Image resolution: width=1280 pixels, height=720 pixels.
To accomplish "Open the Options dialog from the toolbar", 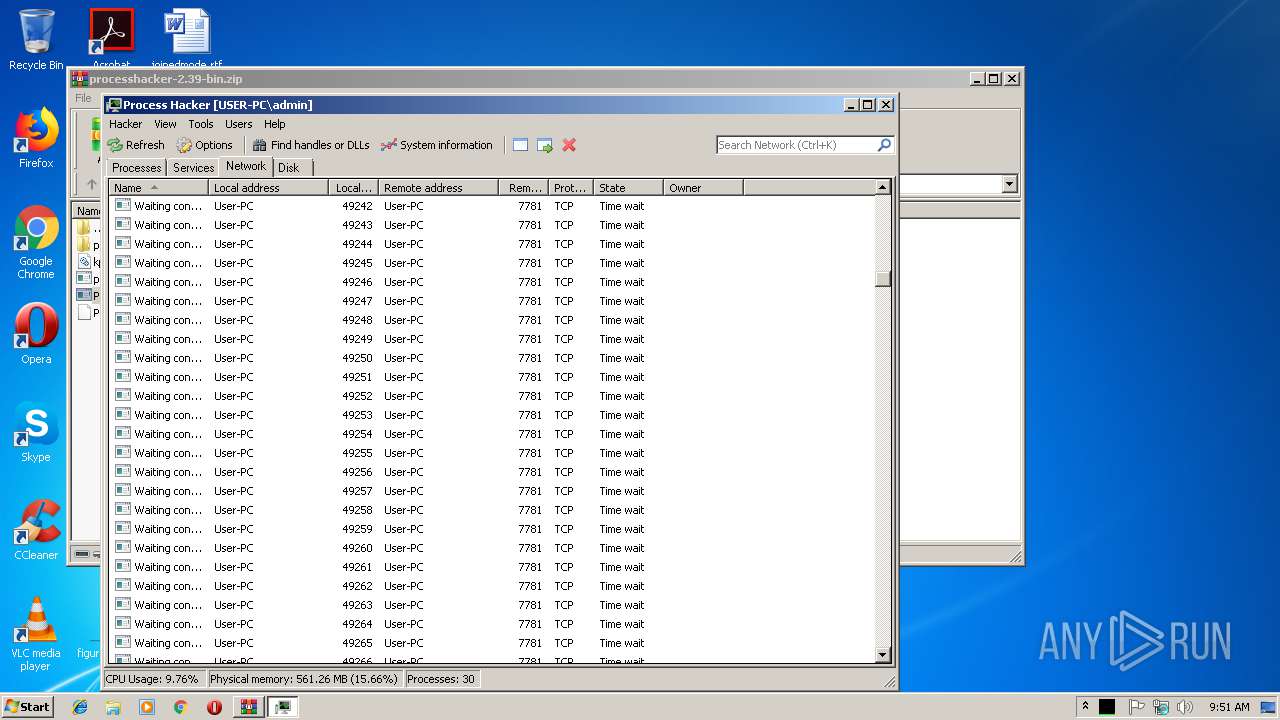I will click(x=204, y=145).
